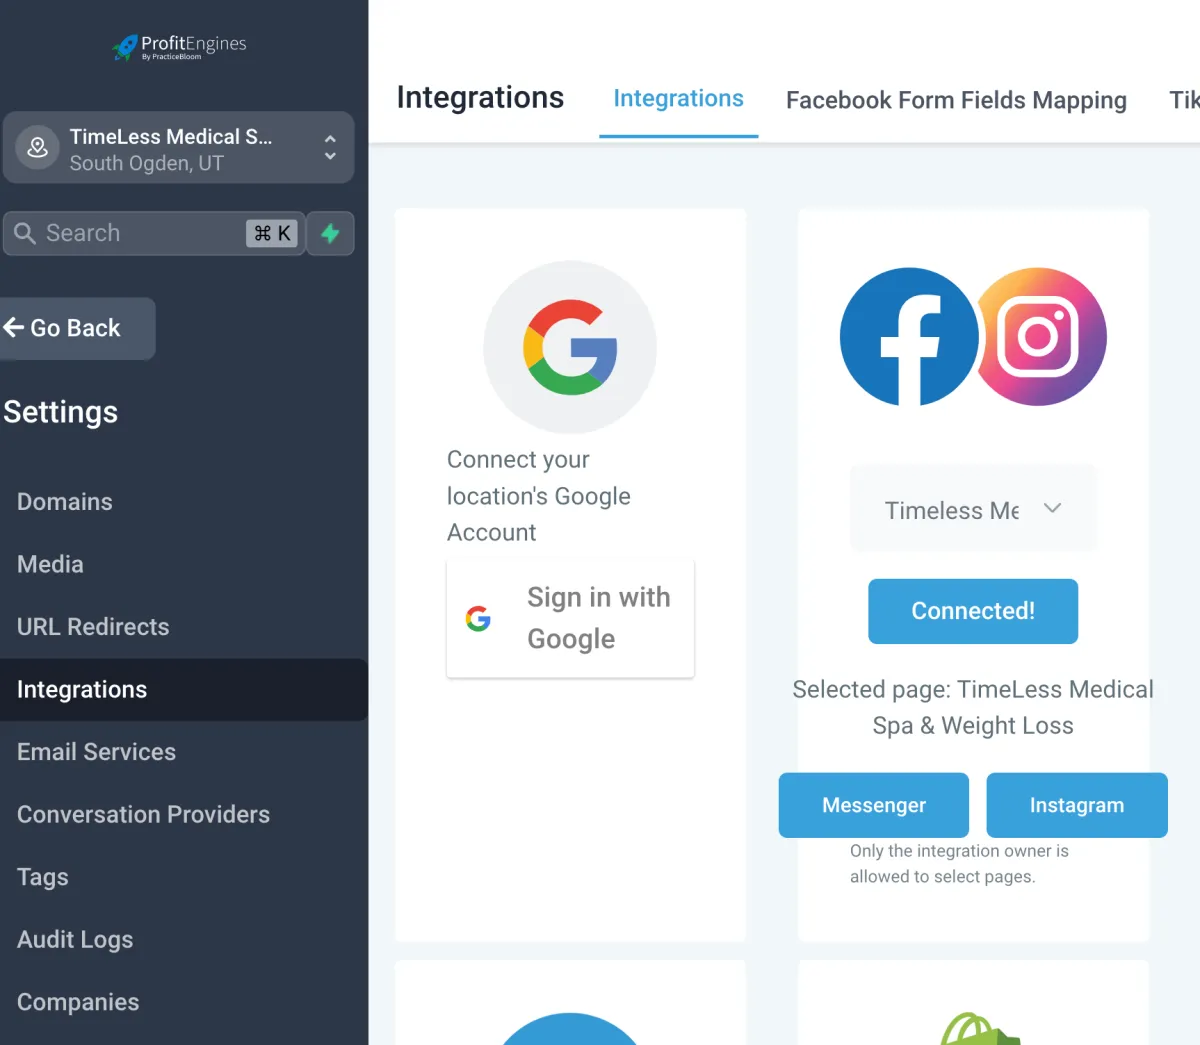This screenshot has width=1200, height=1045.
Task: Click Go Back in the sidebar
Action: [x=75, y=328]
